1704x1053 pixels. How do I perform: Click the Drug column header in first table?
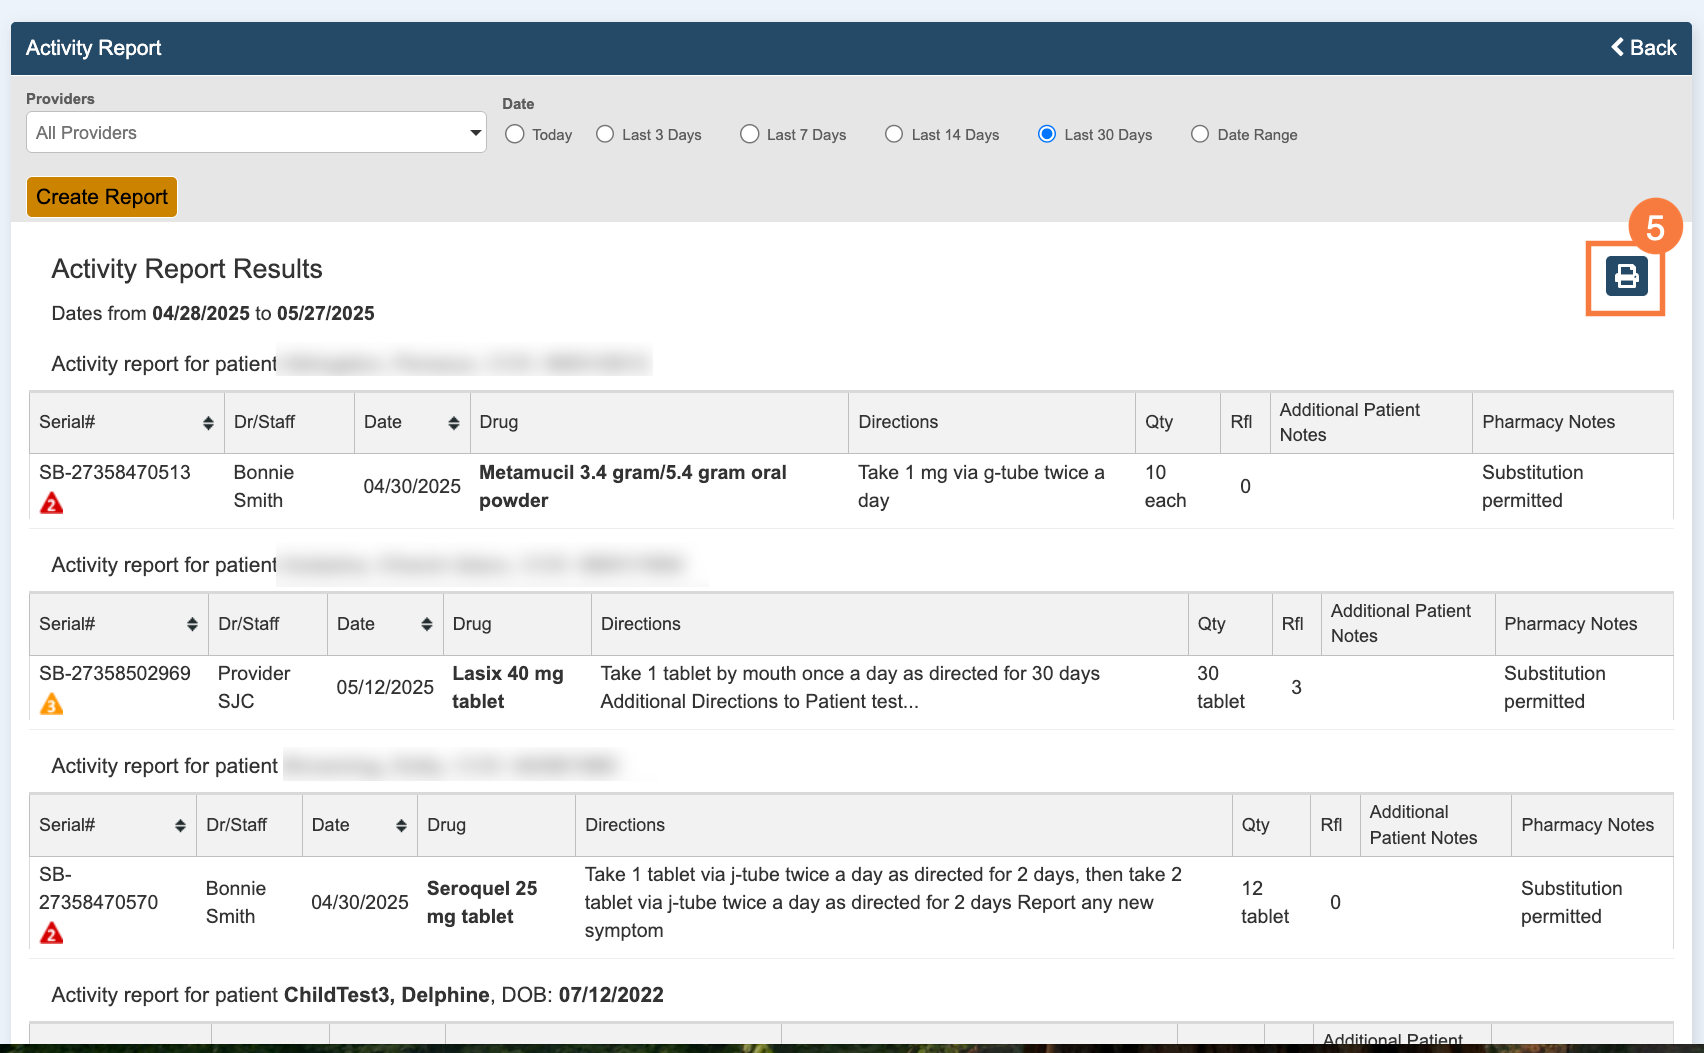tap(499, 422)
